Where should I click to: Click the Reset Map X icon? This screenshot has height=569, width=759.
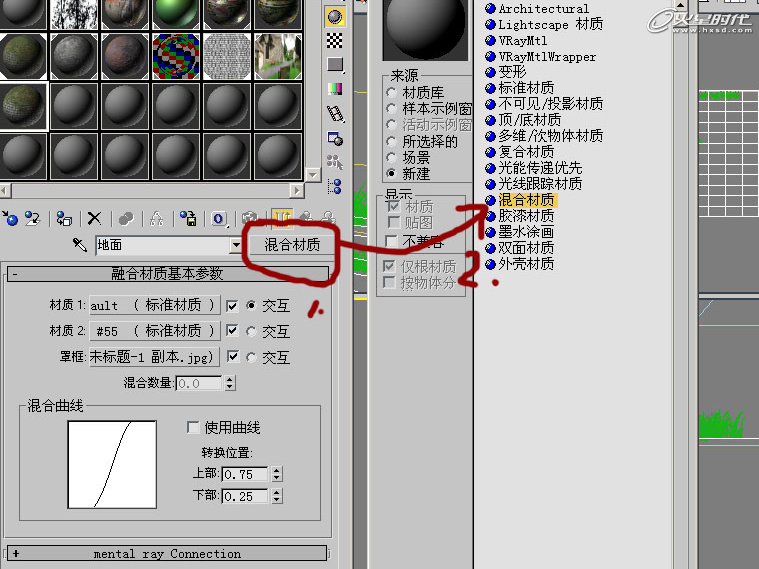click(94, 218)
